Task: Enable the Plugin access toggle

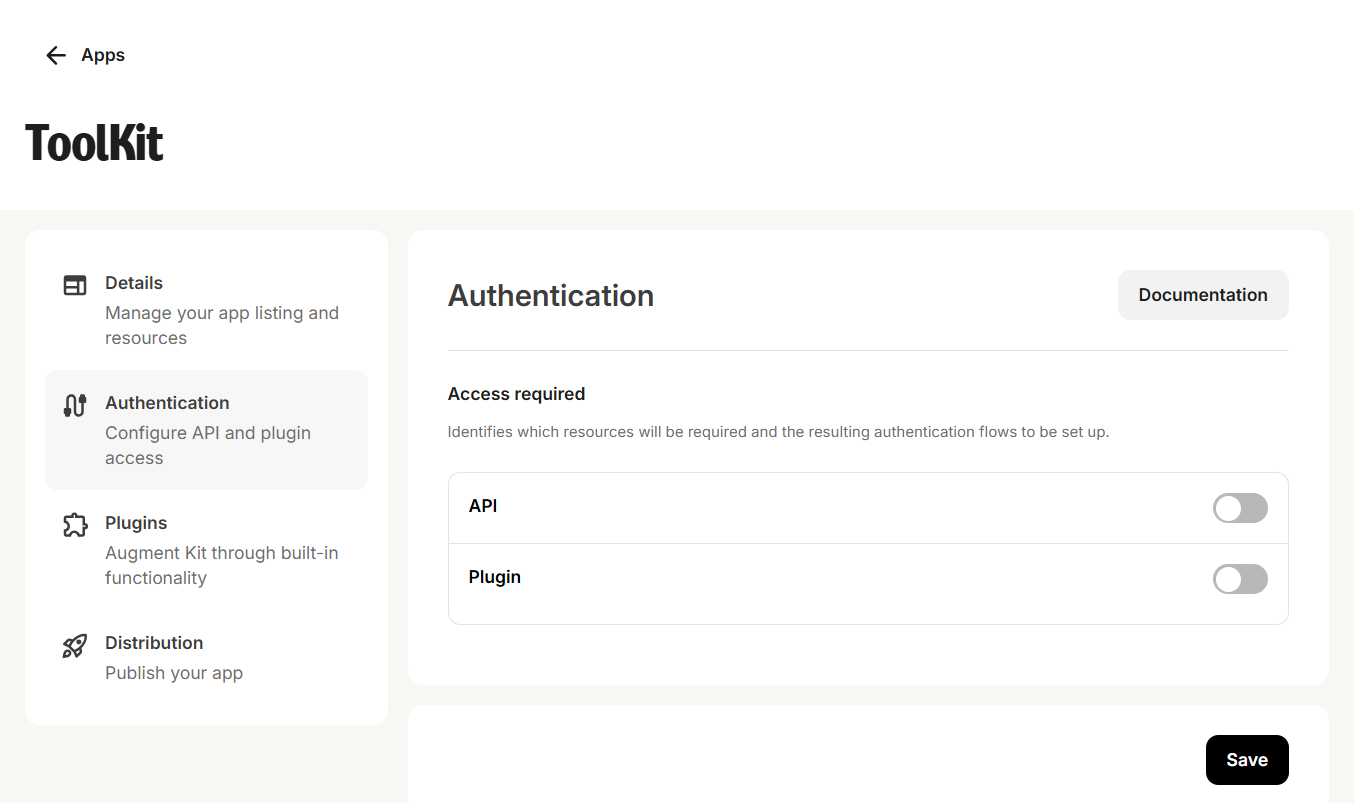Action: (1240, 579)
